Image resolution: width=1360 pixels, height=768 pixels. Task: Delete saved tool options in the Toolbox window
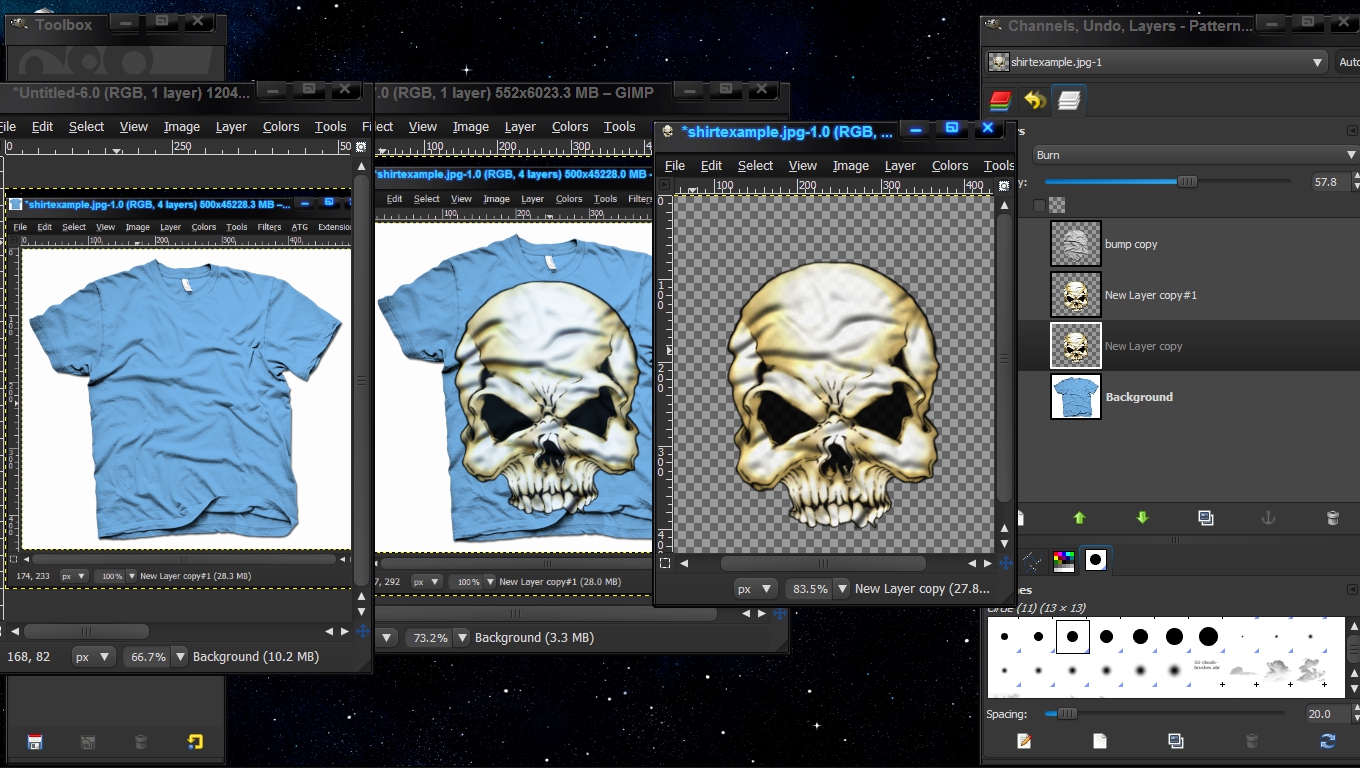141,742
